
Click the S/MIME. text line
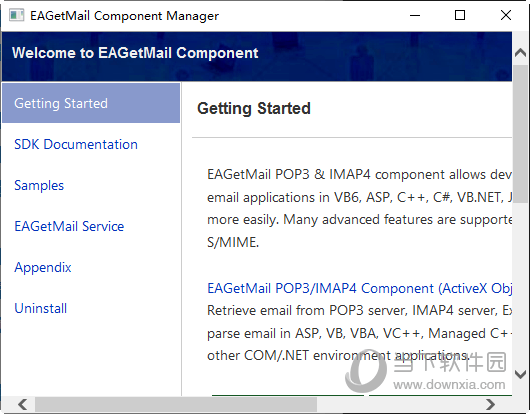pyautogui.click(x=233, y=242)
